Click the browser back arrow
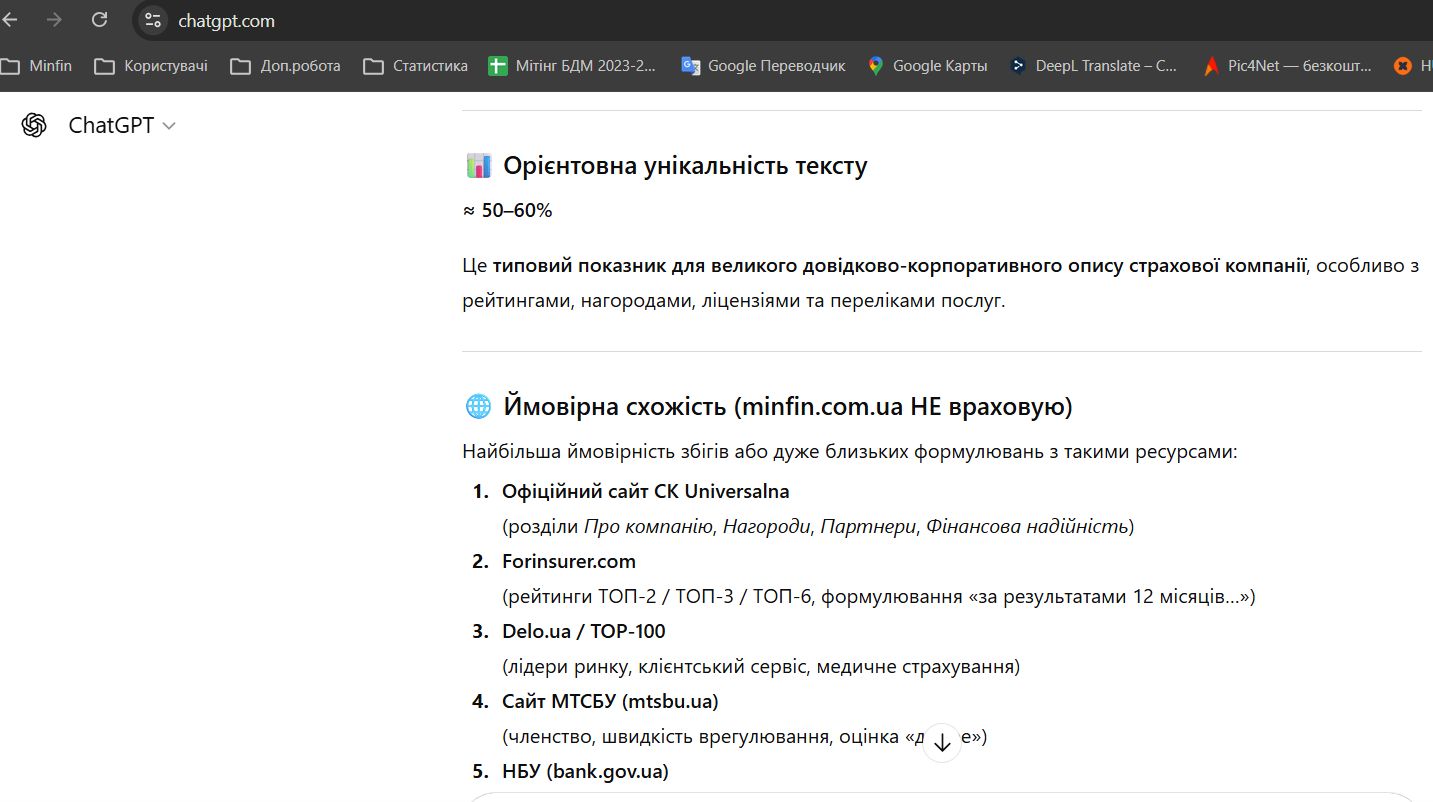Viewport: 1433px width, 802px height. click(x=10, y=20)
